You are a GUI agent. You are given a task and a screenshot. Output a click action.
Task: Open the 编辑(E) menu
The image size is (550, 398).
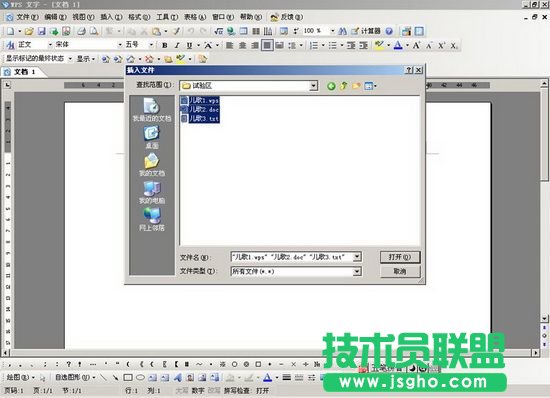point(55,17)
